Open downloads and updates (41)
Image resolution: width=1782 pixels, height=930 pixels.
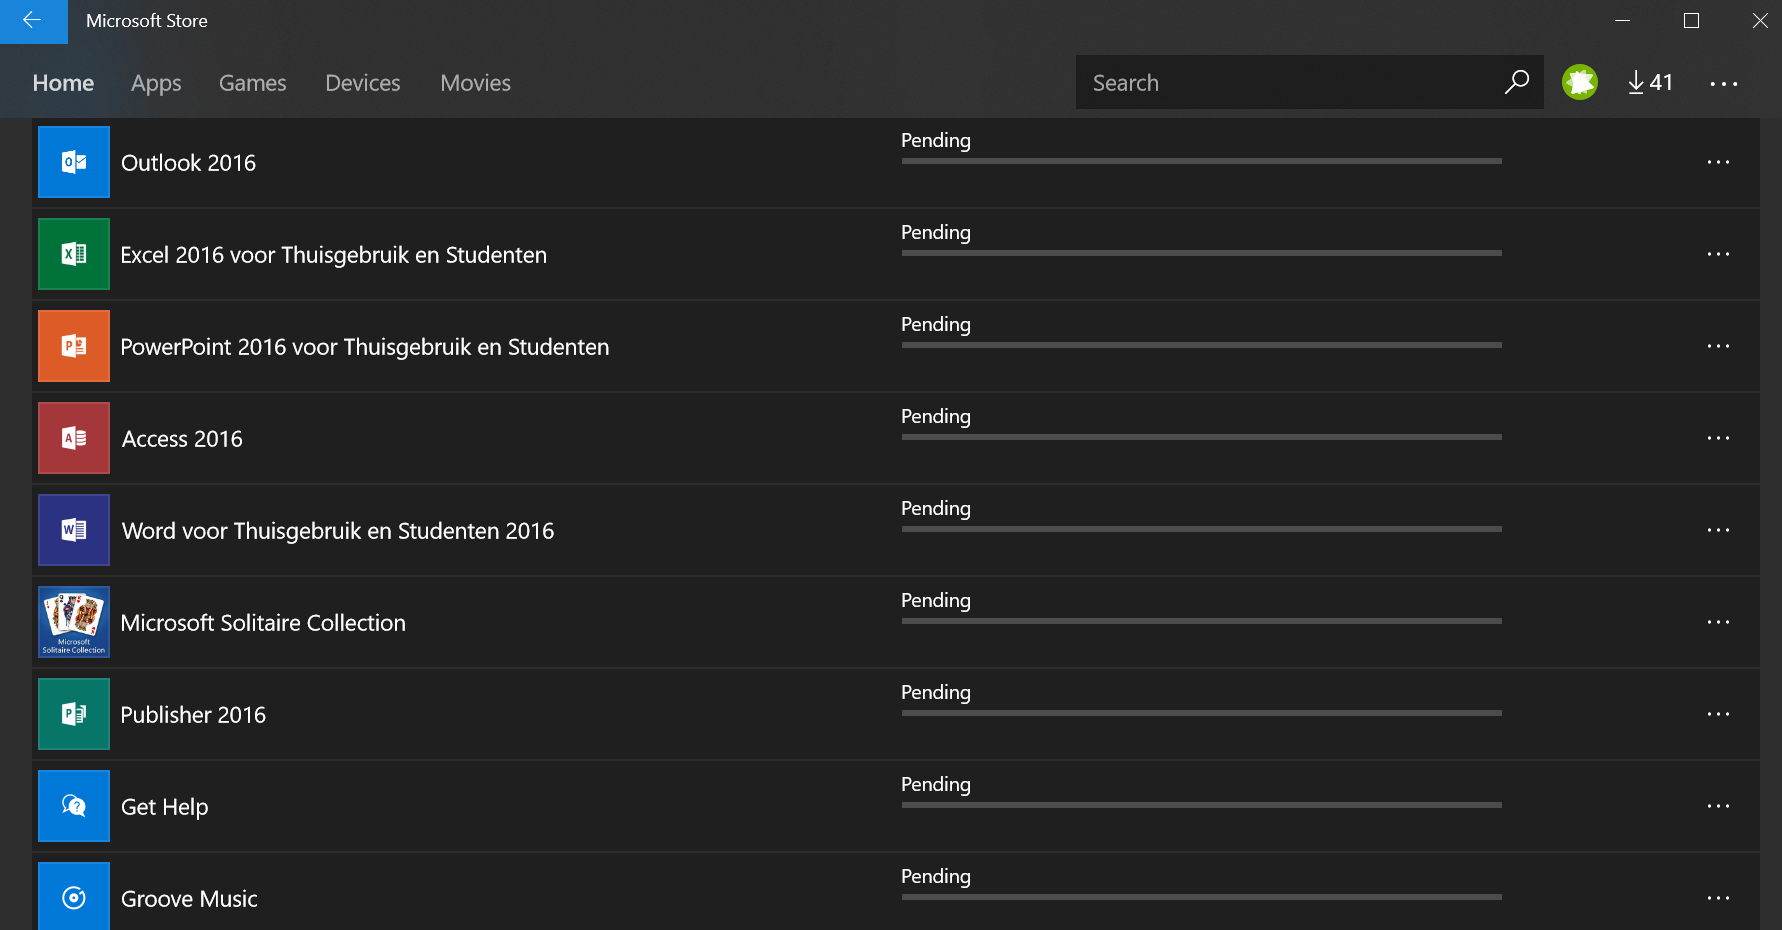[x=1651, y=82]
